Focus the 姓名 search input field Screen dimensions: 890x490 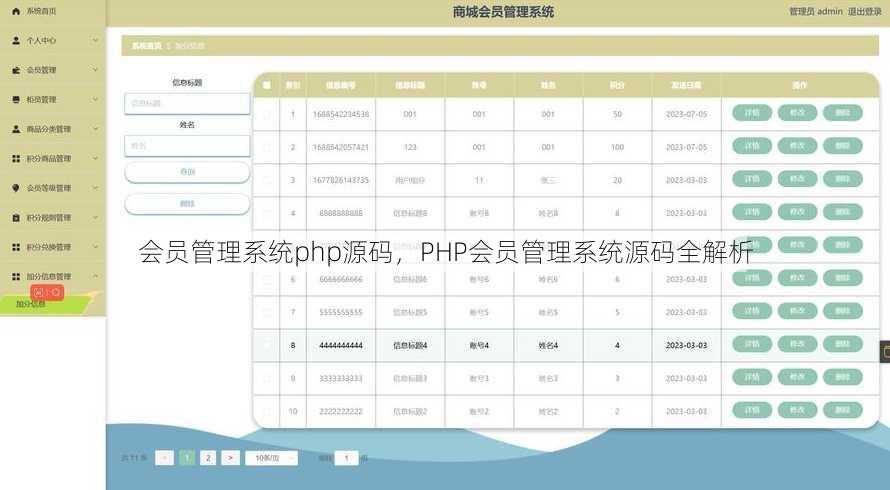tap(187, 146)
